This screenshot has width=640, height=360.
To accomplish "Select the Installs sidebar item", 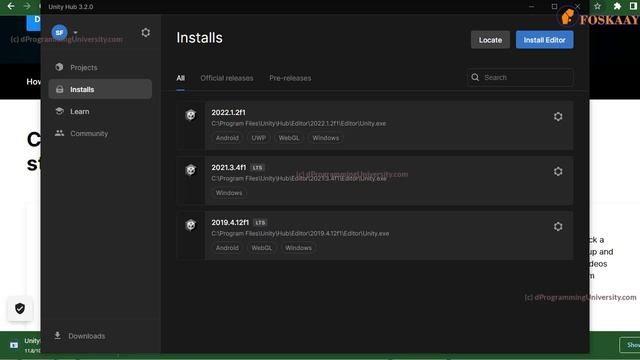I will point(100,89).
